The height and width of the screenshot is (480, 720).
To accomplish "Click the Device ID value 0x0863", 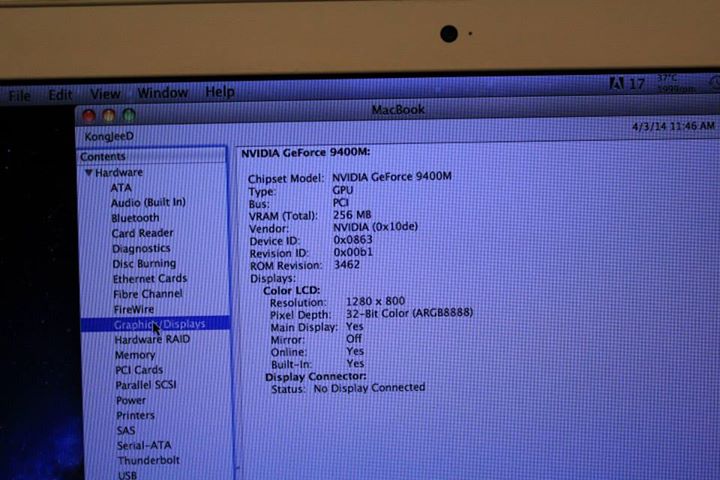I will [353, 240].
